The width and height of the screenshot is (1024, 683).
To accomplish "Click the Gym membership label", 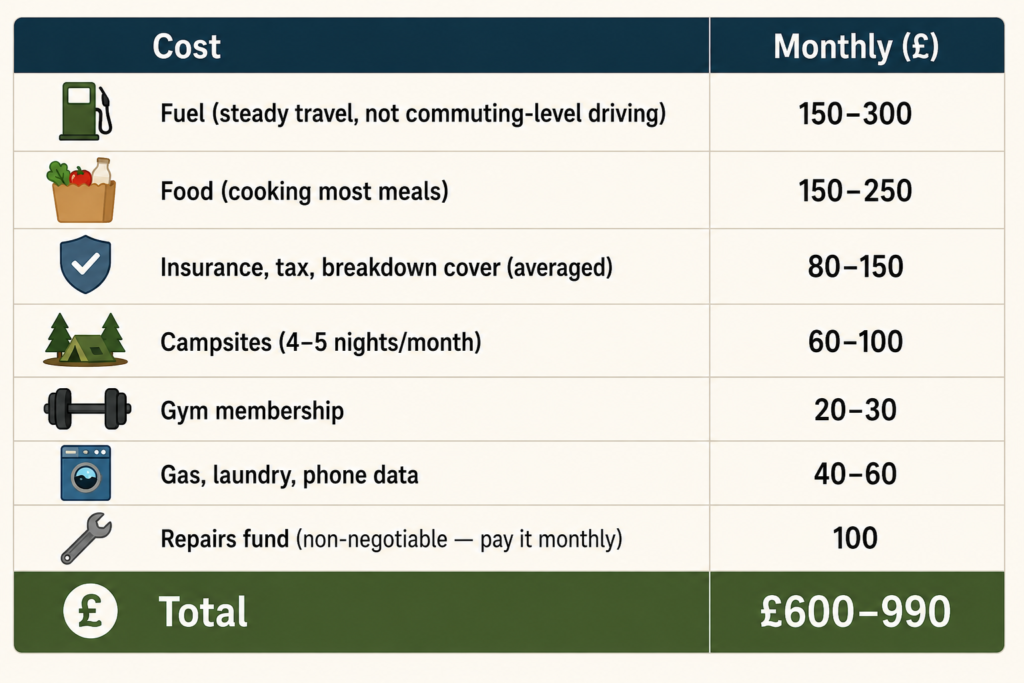I will (x=252, y=411).
